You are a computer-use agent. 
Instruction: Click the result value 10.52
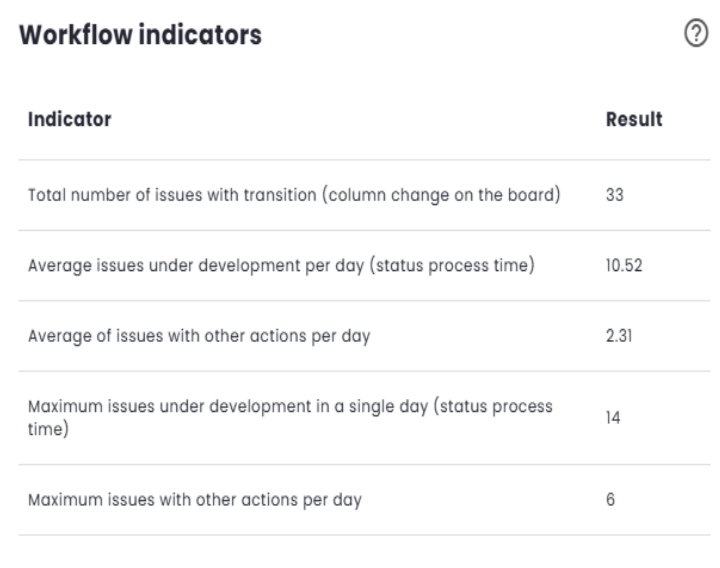(622, 265)
